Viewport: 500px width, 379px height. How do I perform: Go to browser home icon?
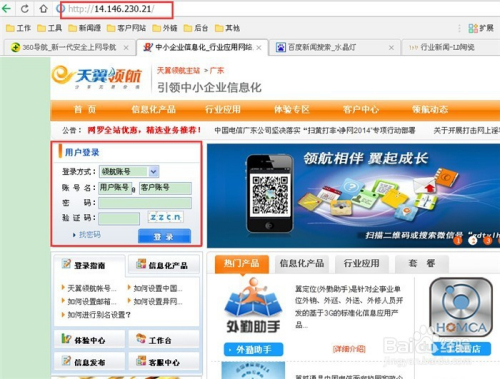pos(43,9)
